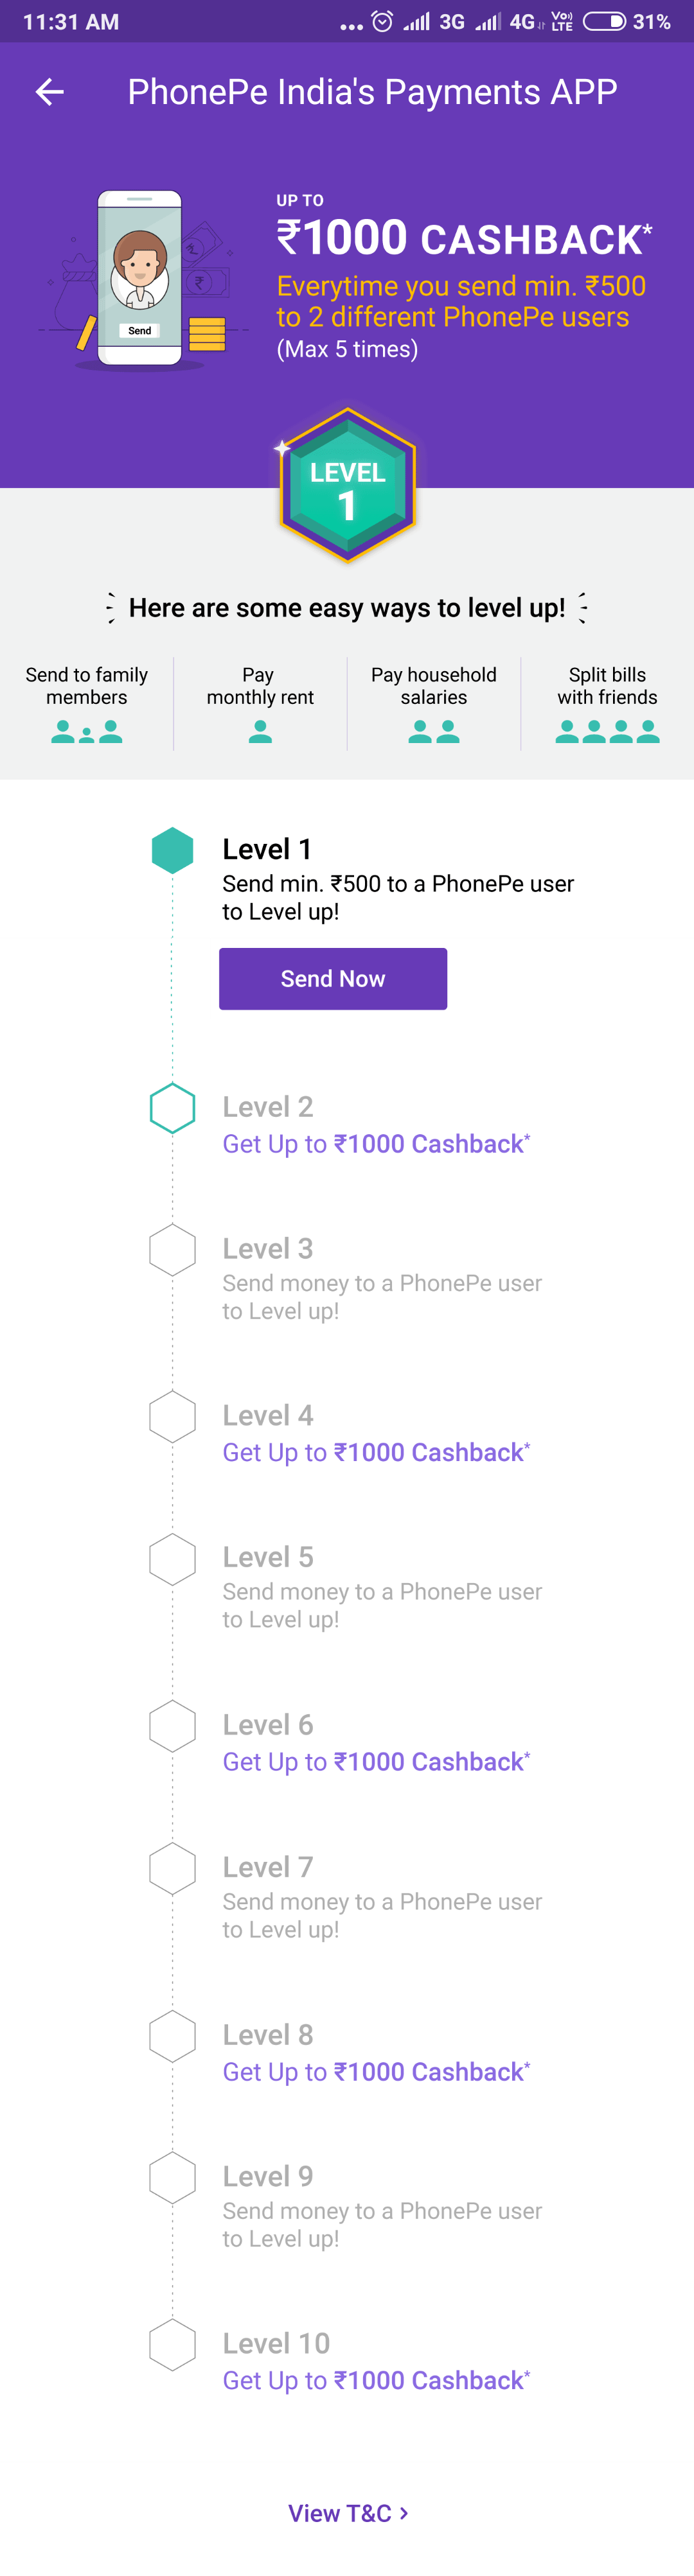Tap the Split bills with friends icon
Image resolution: width=694 pixels, height=2576 pixels.
point(607,732)
